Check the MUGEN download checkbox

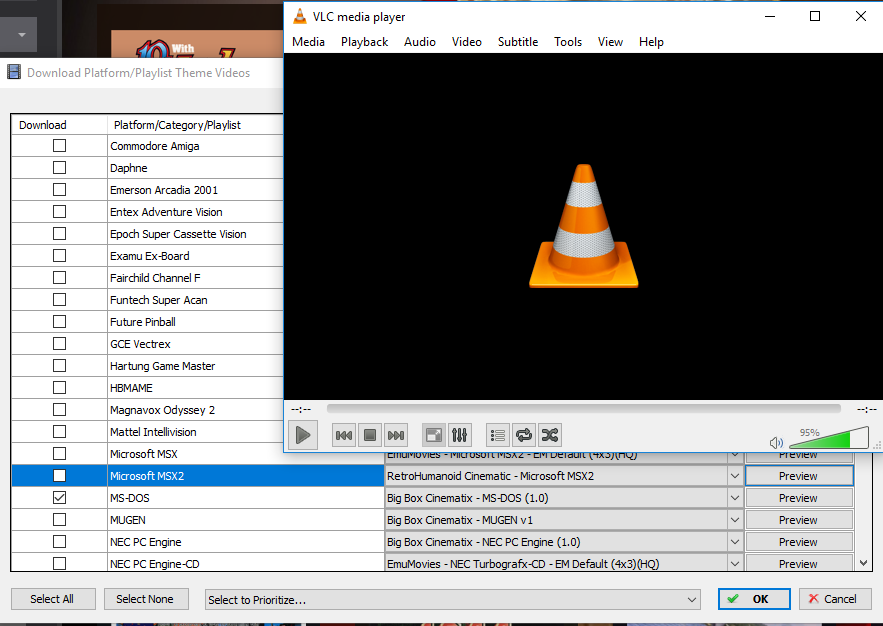[59, 520]
